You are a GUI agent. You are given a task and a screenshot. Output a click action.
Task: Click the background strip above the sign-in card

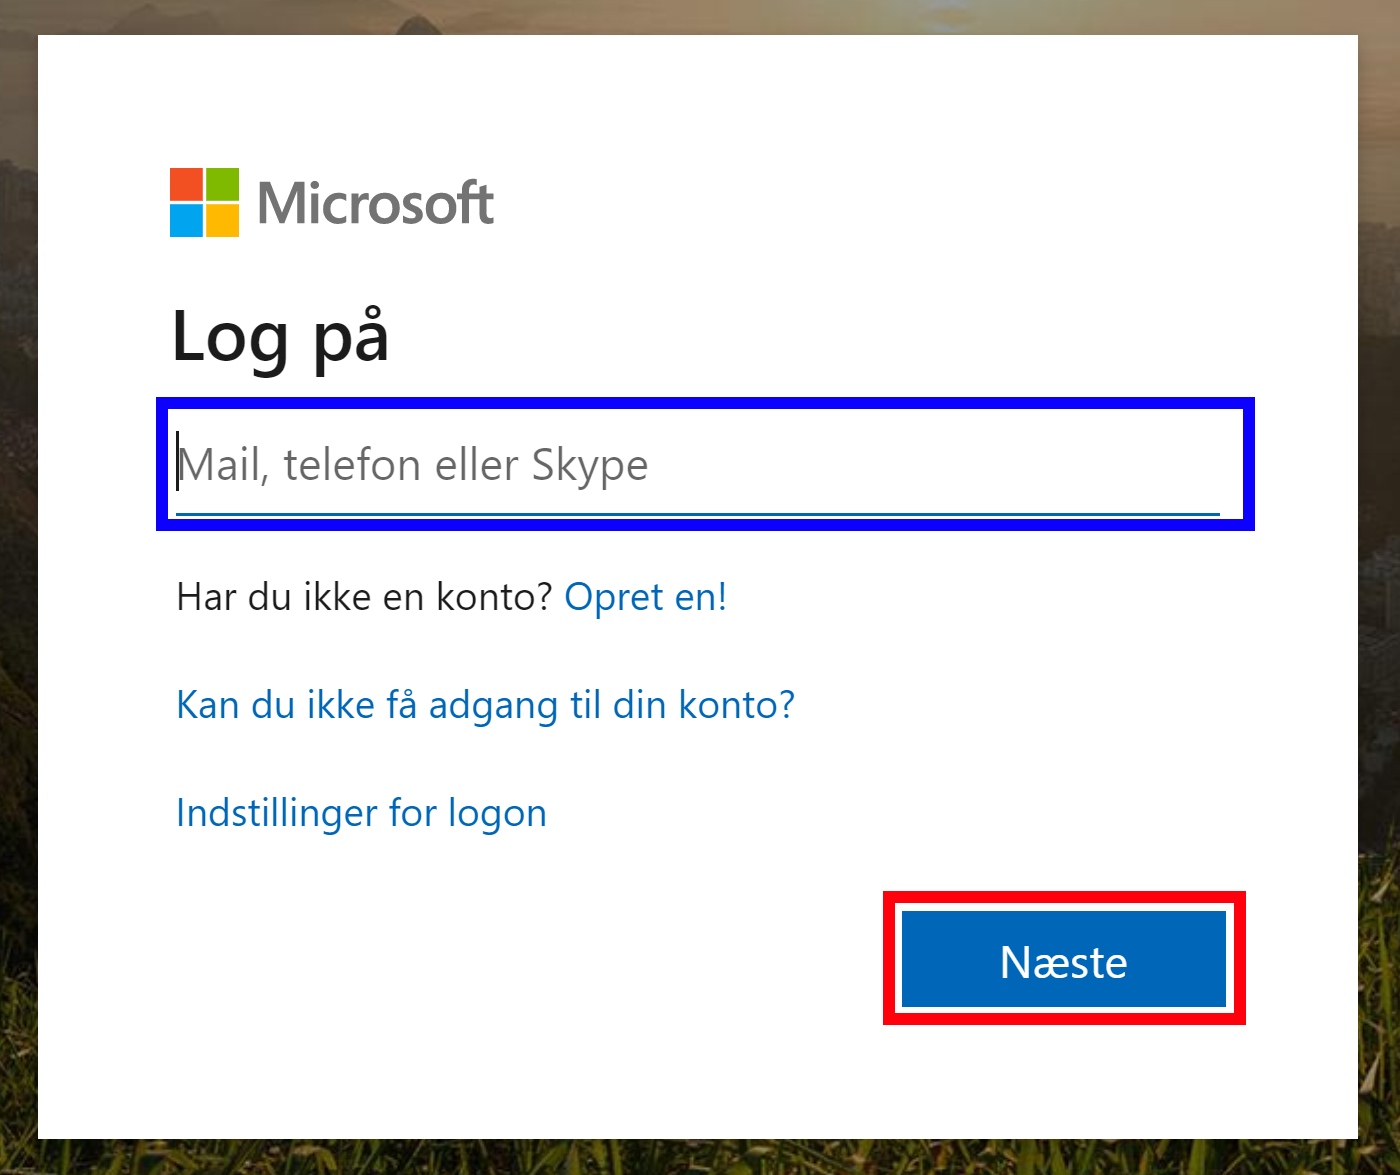point(700,16)
